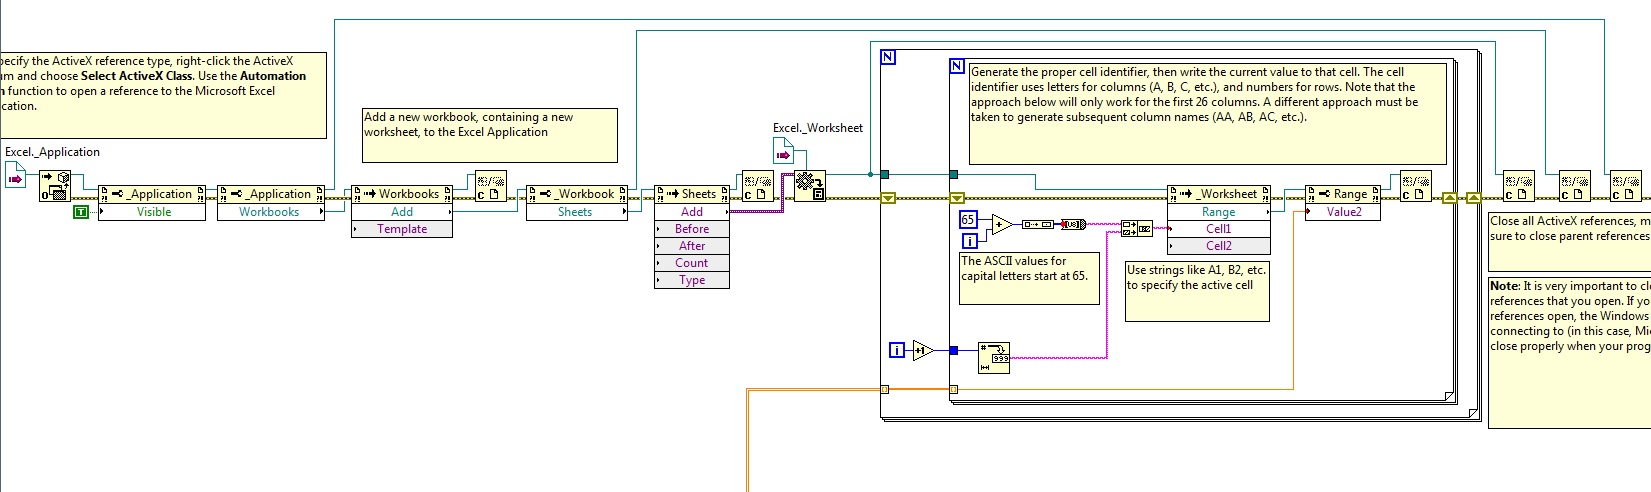Click the inner loop right shift register
1651x492 pixels.
click(1449, 198)
